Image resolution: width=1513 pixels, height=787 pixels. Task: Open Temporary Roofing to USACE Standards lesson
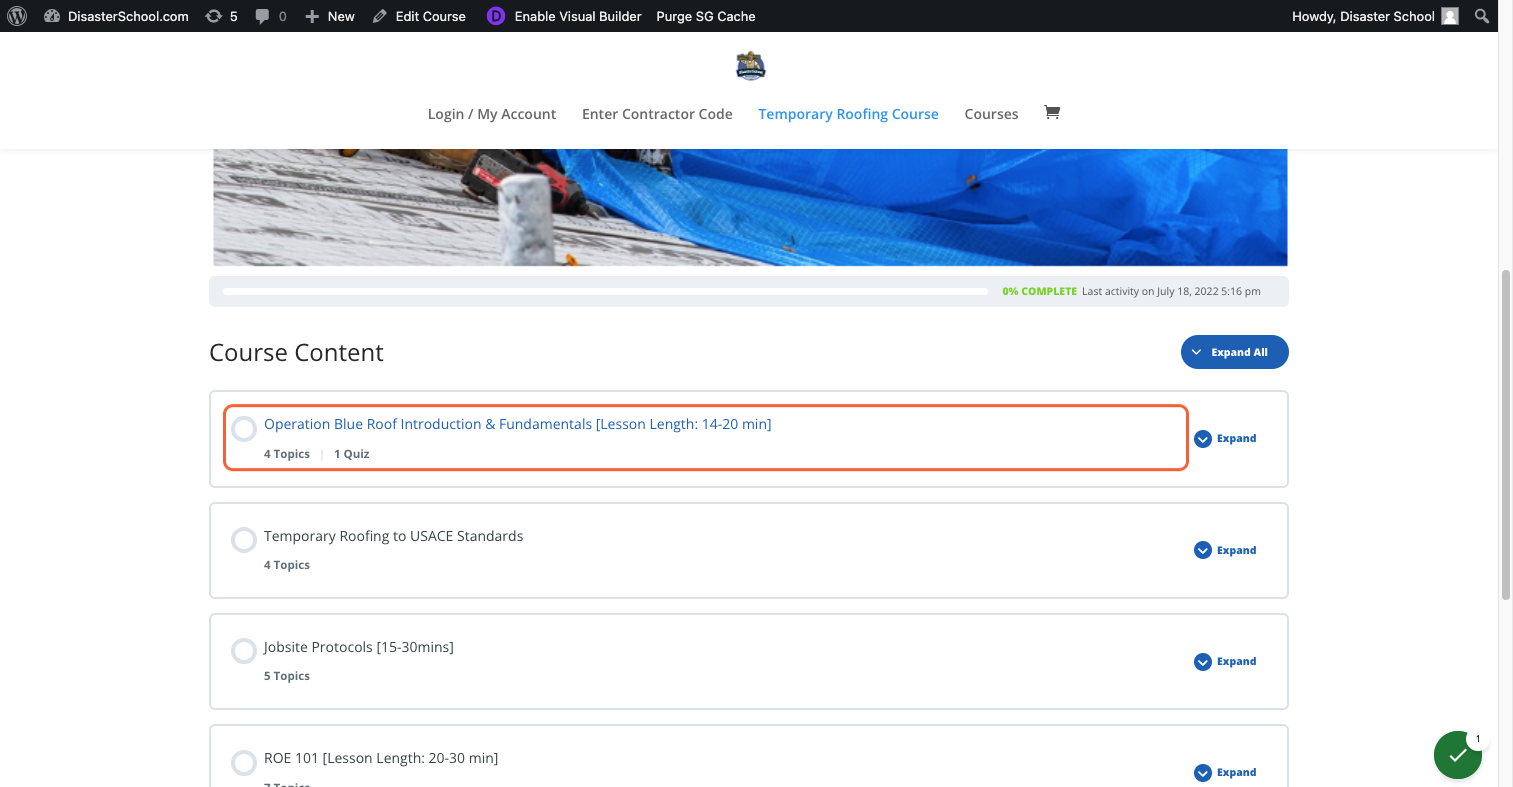pyautogui.click(x=393, y=536)
